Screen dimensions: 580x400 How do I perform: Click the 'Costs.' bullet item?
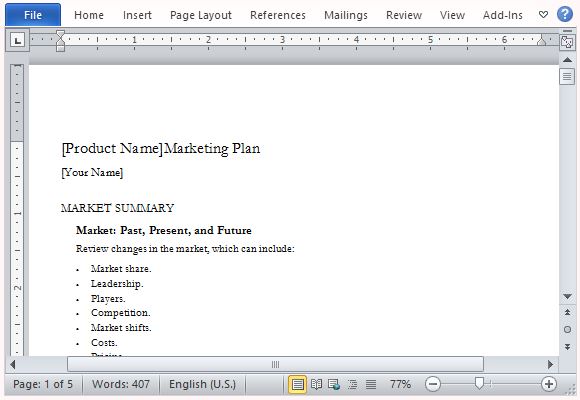[104, 343]
